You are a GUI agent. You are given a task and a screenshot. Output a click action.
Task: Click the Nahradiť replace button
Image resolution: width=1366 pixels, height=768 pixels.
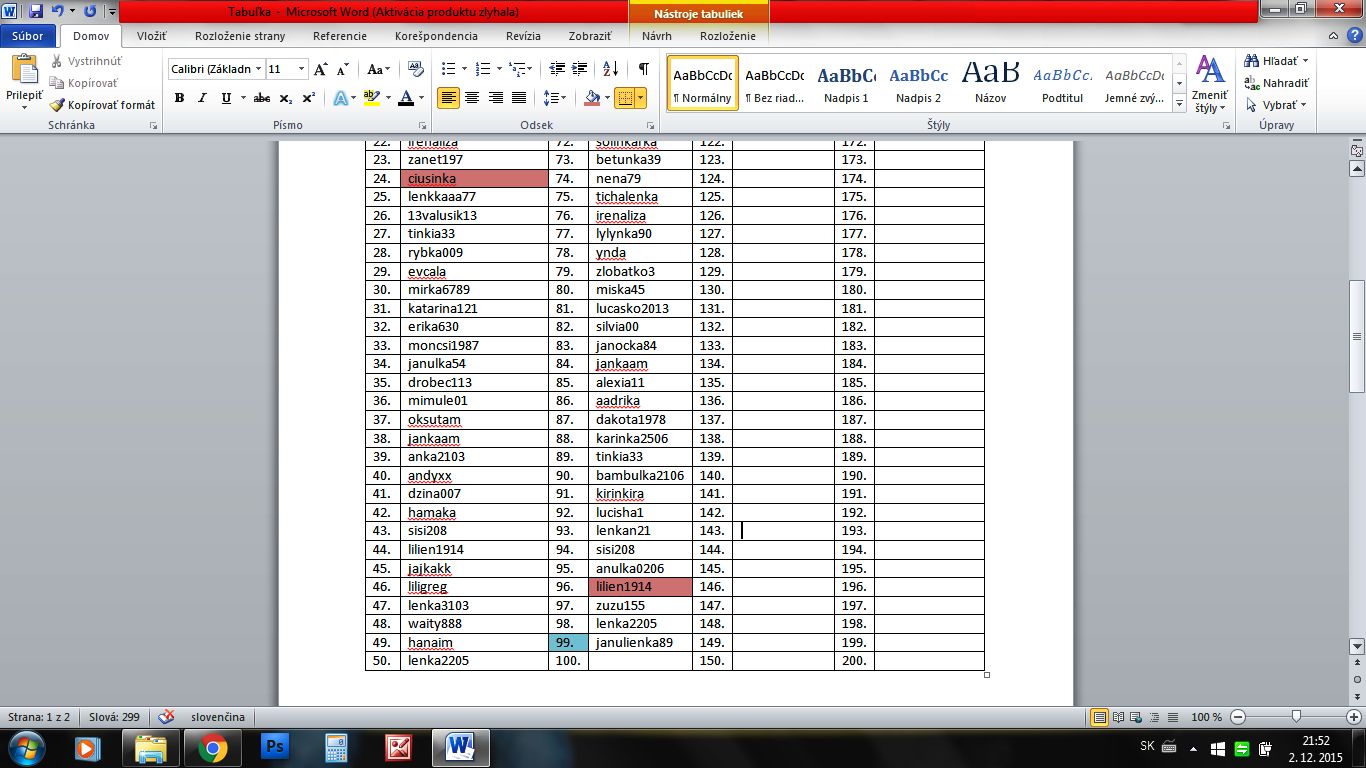click(1277, 83)
